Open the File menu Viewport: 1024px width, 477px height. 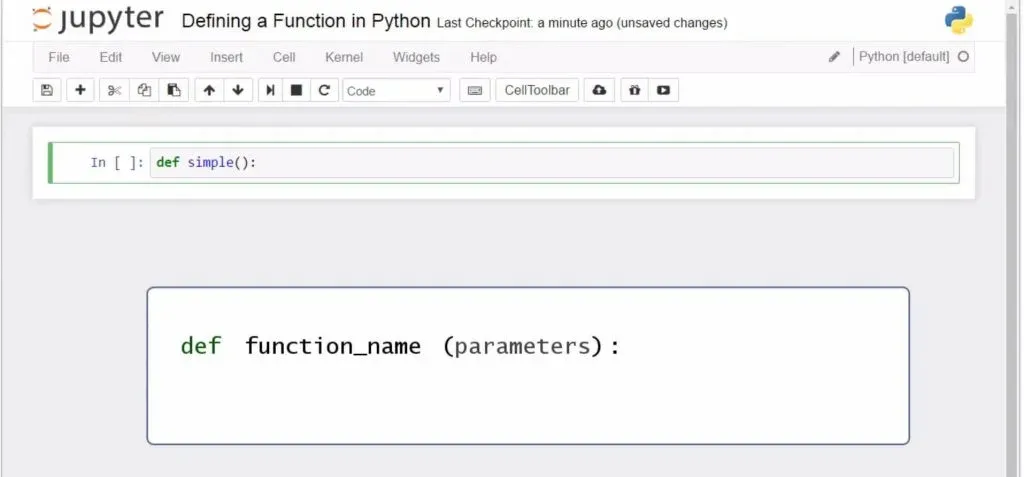(x=59, y=57)
